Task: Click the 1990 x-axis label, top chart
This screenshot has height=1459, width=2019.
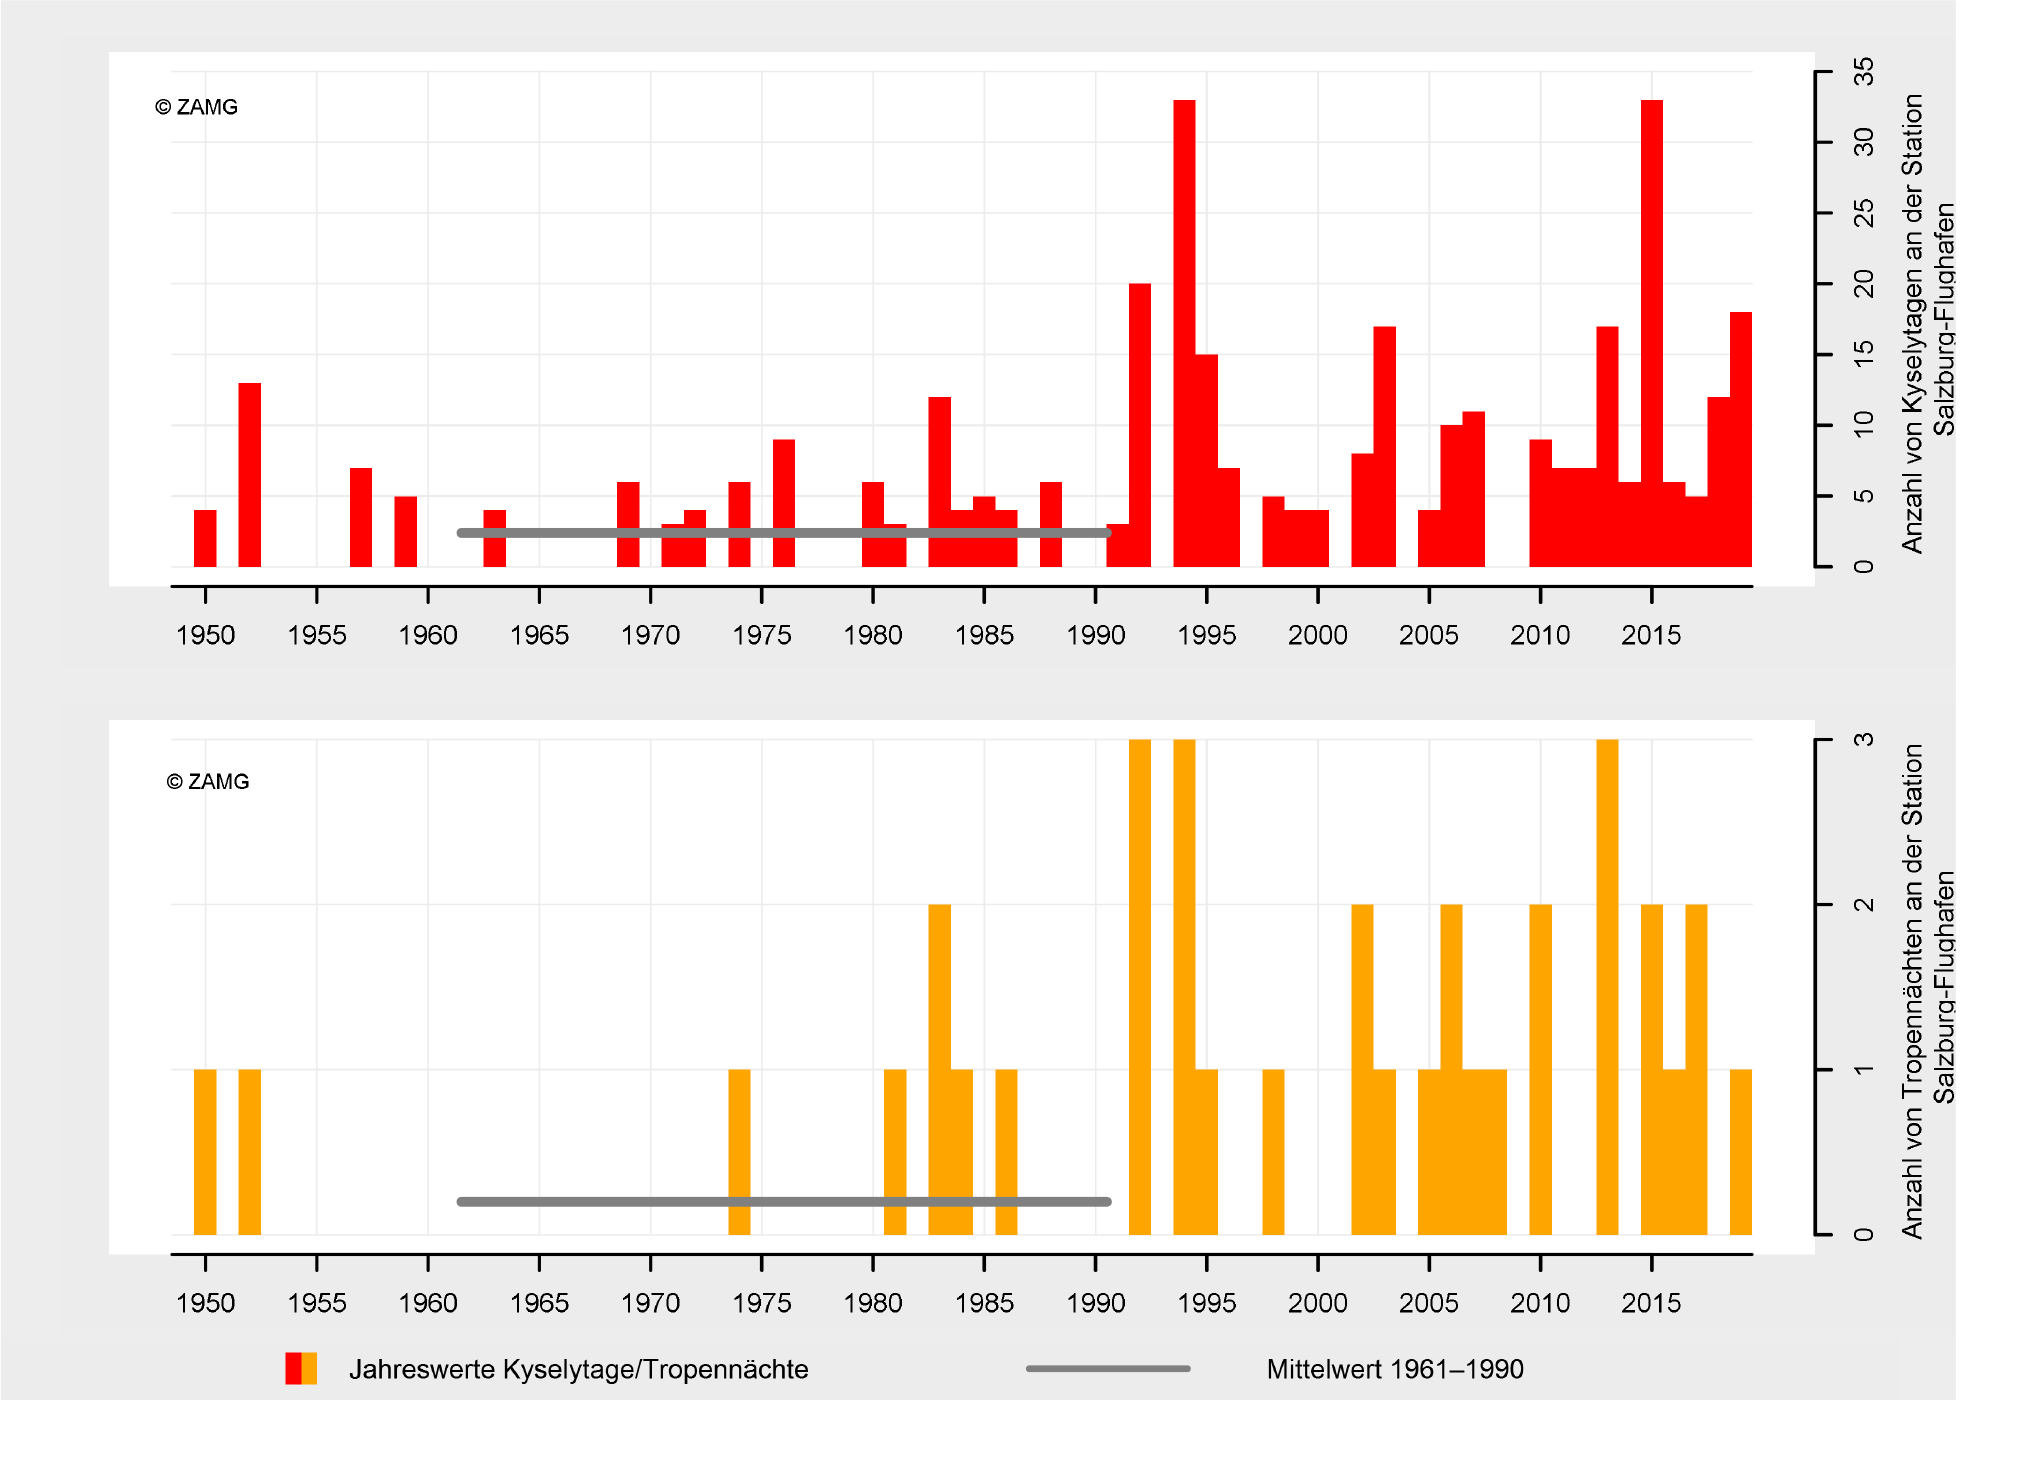Action: click(1095, 635)
